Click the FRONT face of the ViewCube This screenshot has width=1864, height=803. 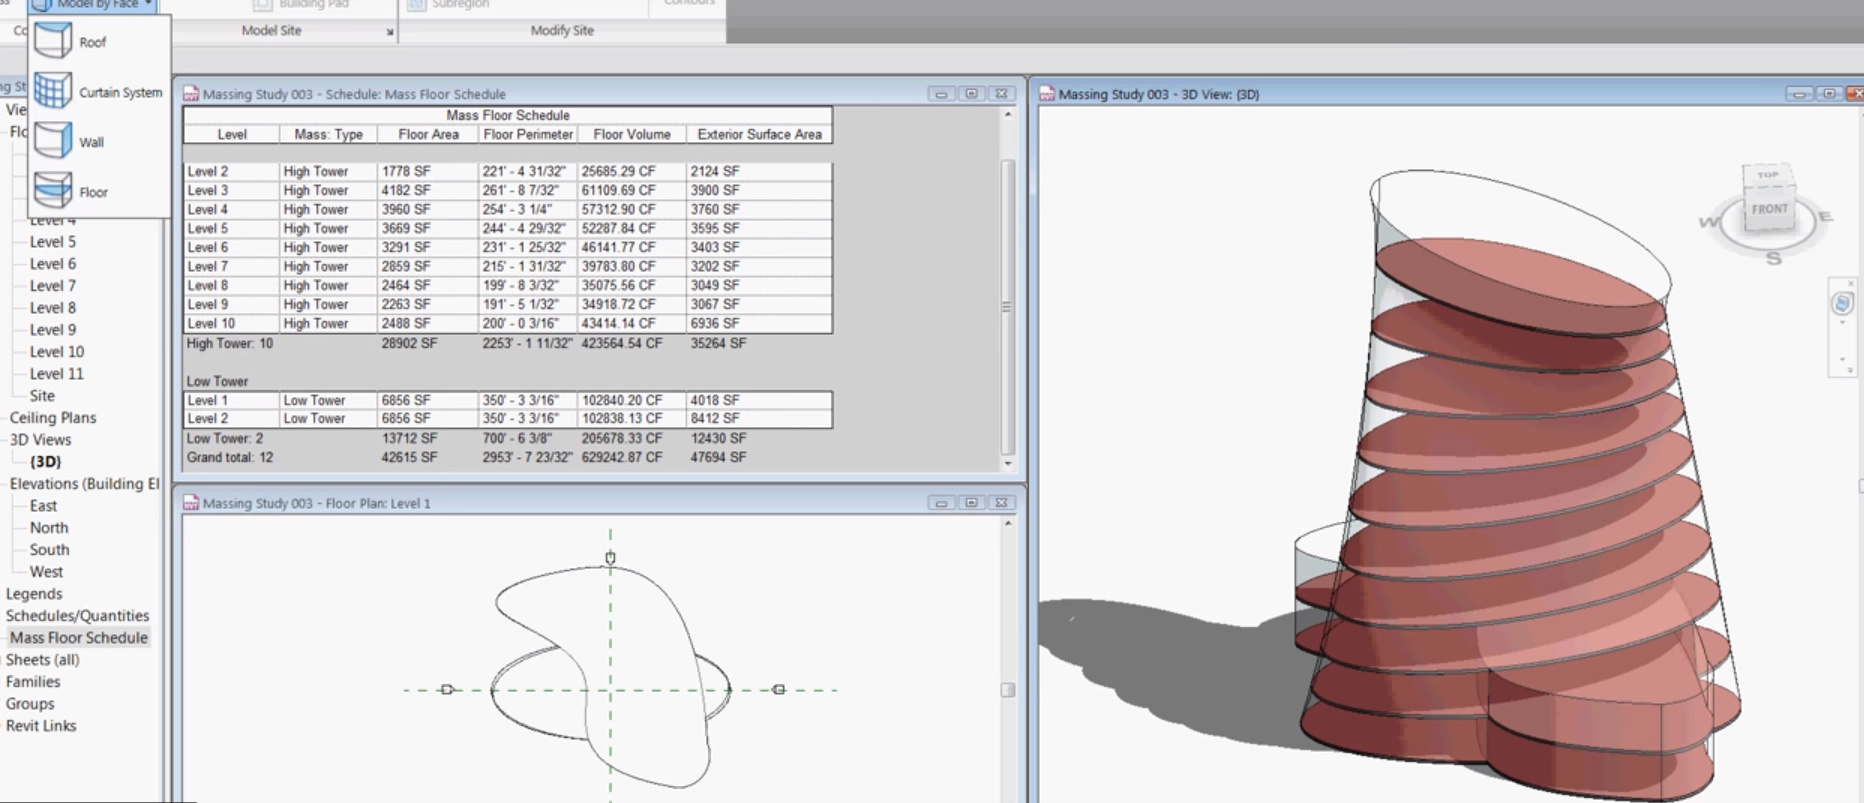[x=1768, y=210]
